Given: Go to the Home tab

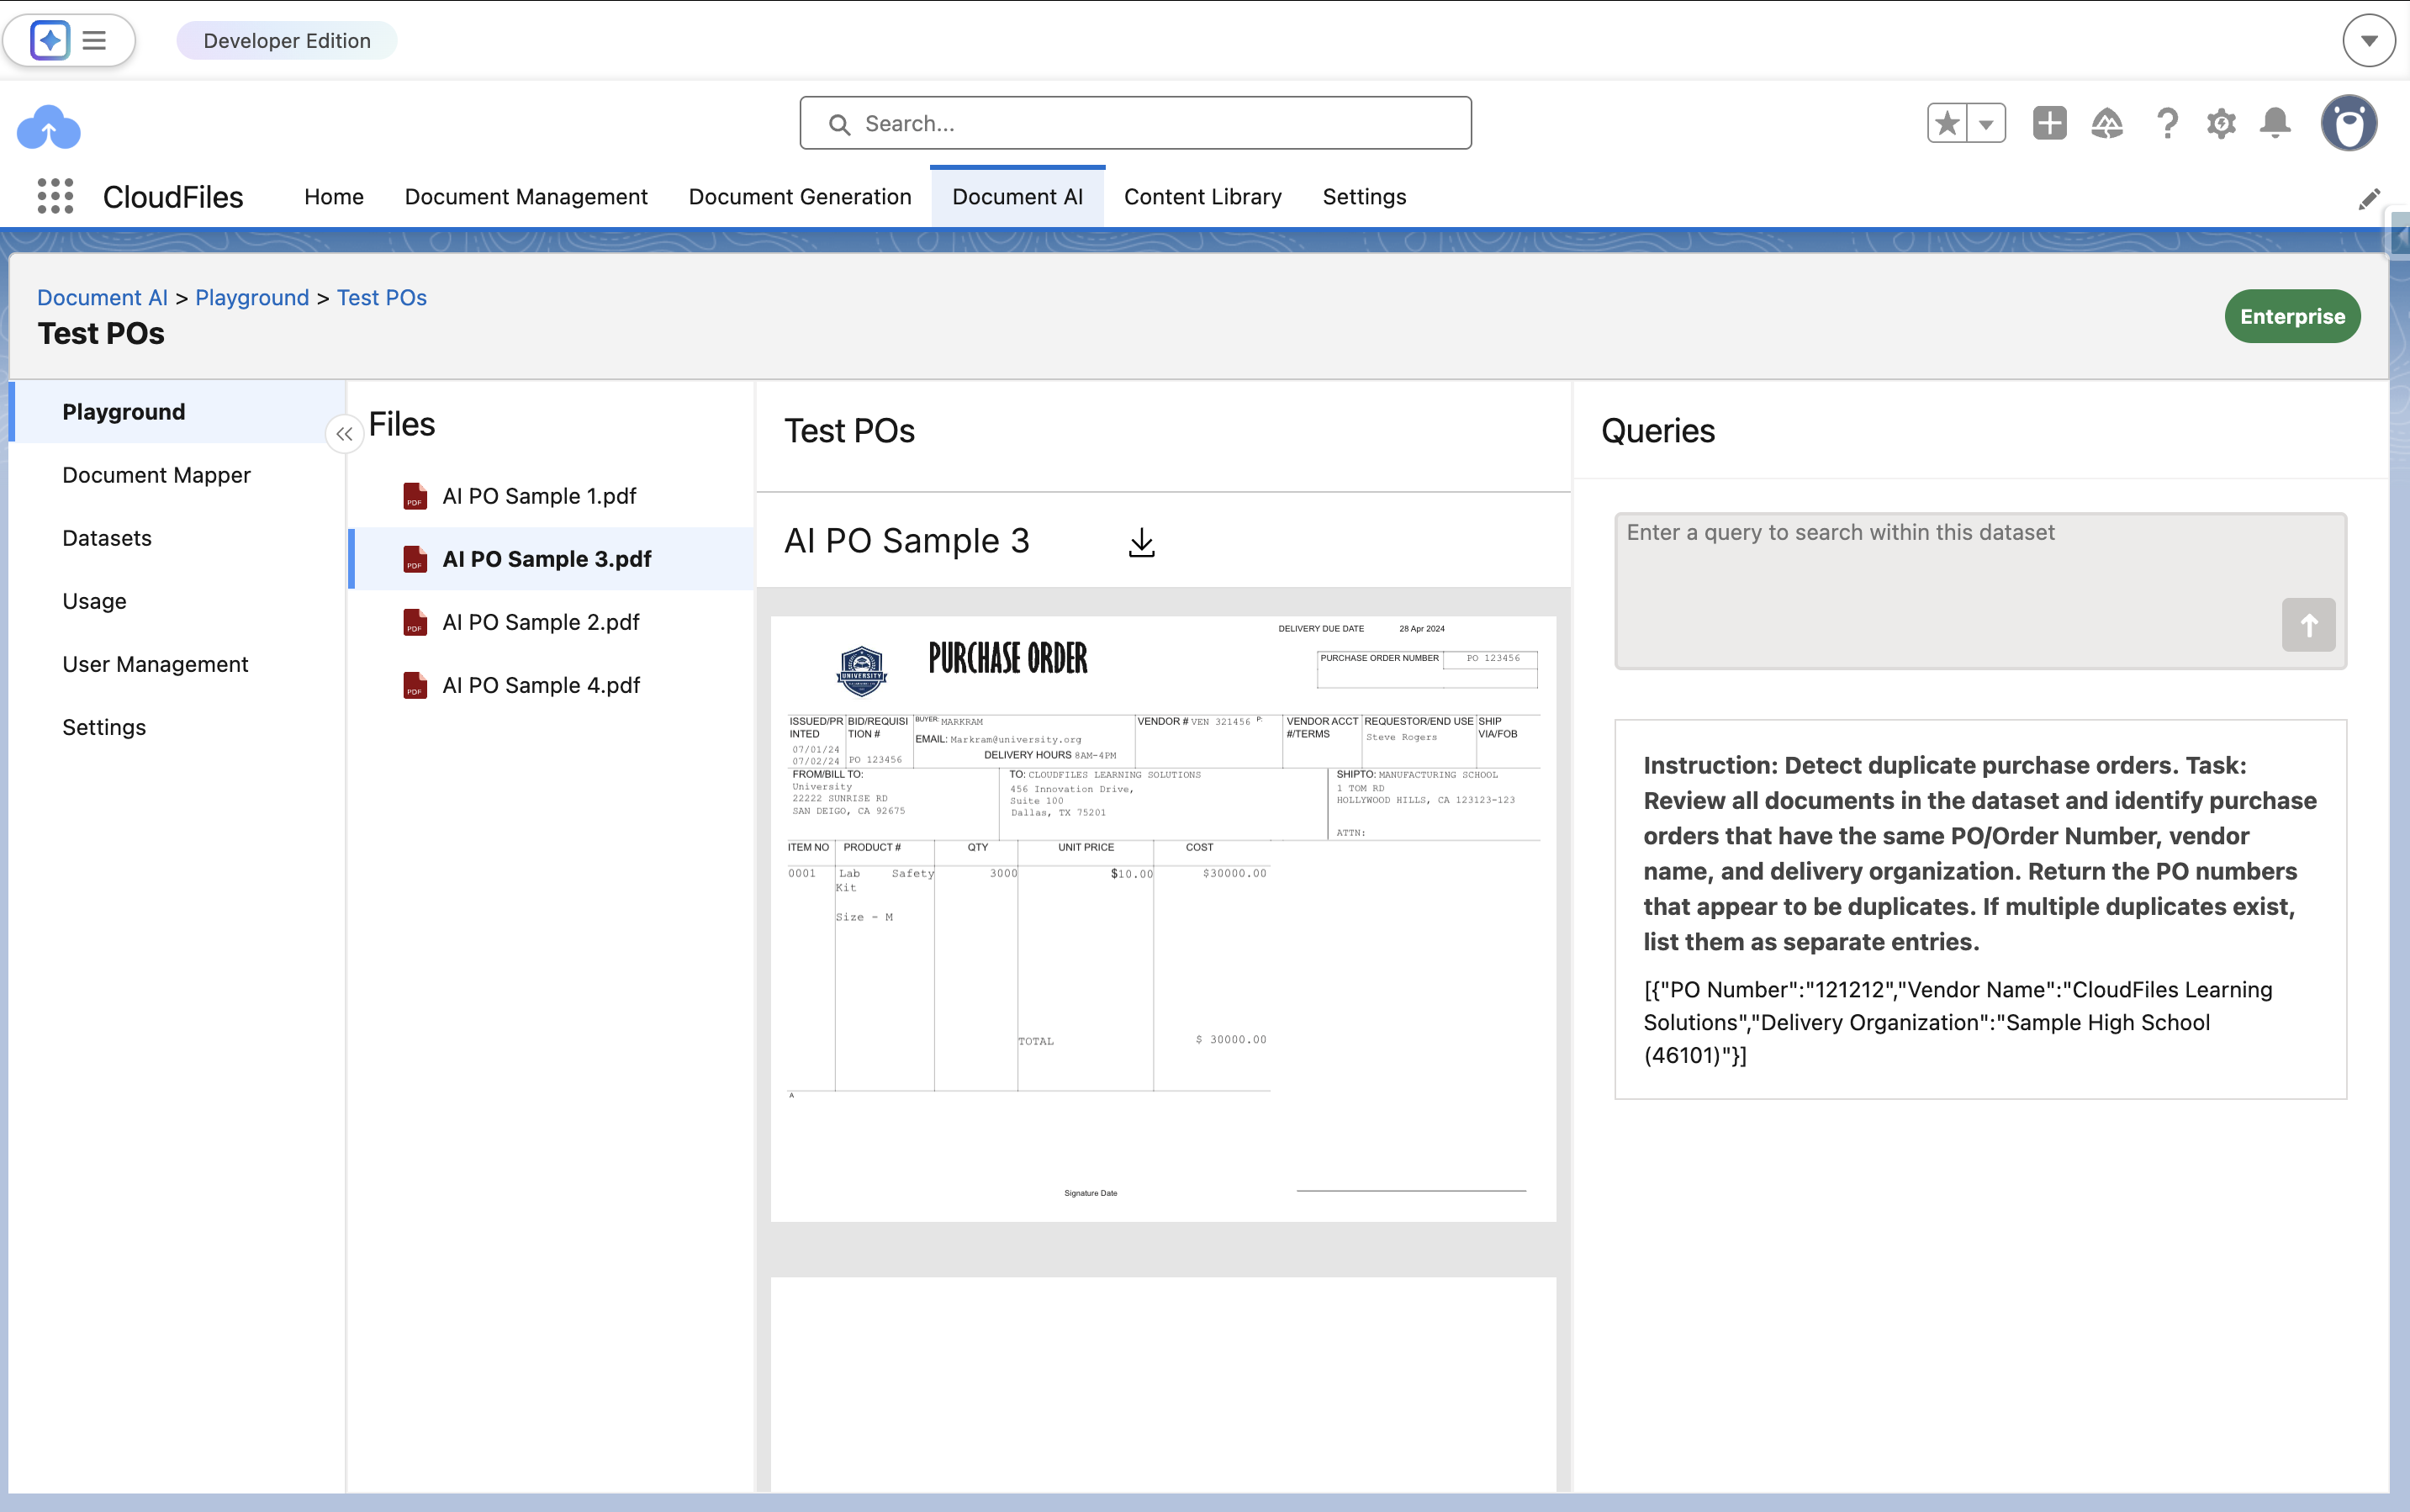Looking at the screenshot, I should click(334, 197).
